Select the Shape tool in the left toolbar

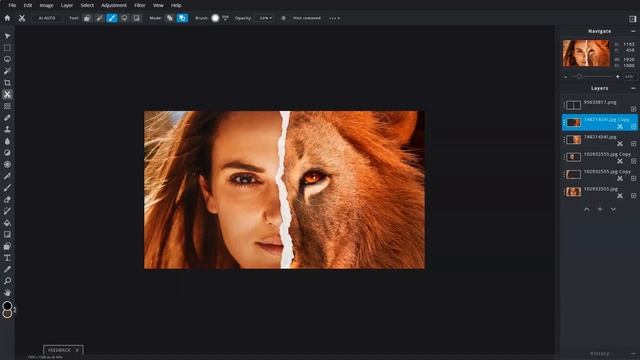tap(7, 246)
